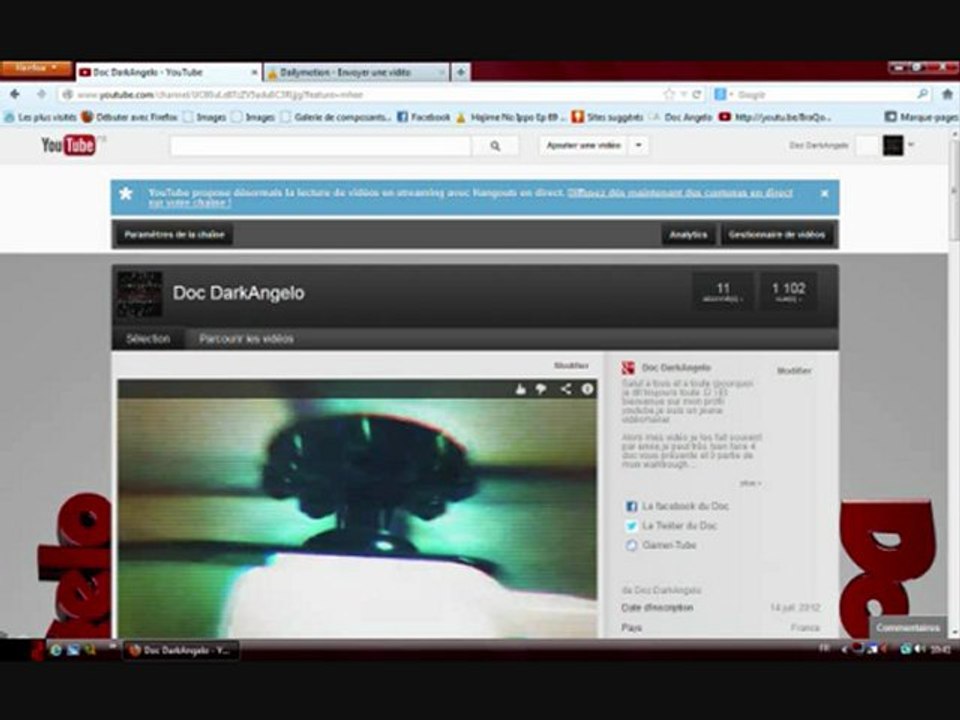Click Modifier above the featured video
The height and width of the screenshot is (720, 960).
click(571, 366)
